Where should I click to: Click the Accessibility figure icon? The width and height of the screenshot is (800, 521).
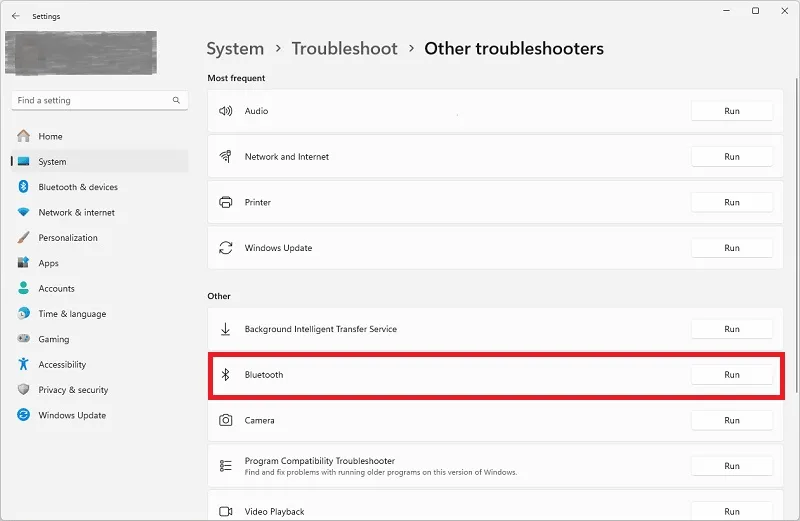[23, 364]
